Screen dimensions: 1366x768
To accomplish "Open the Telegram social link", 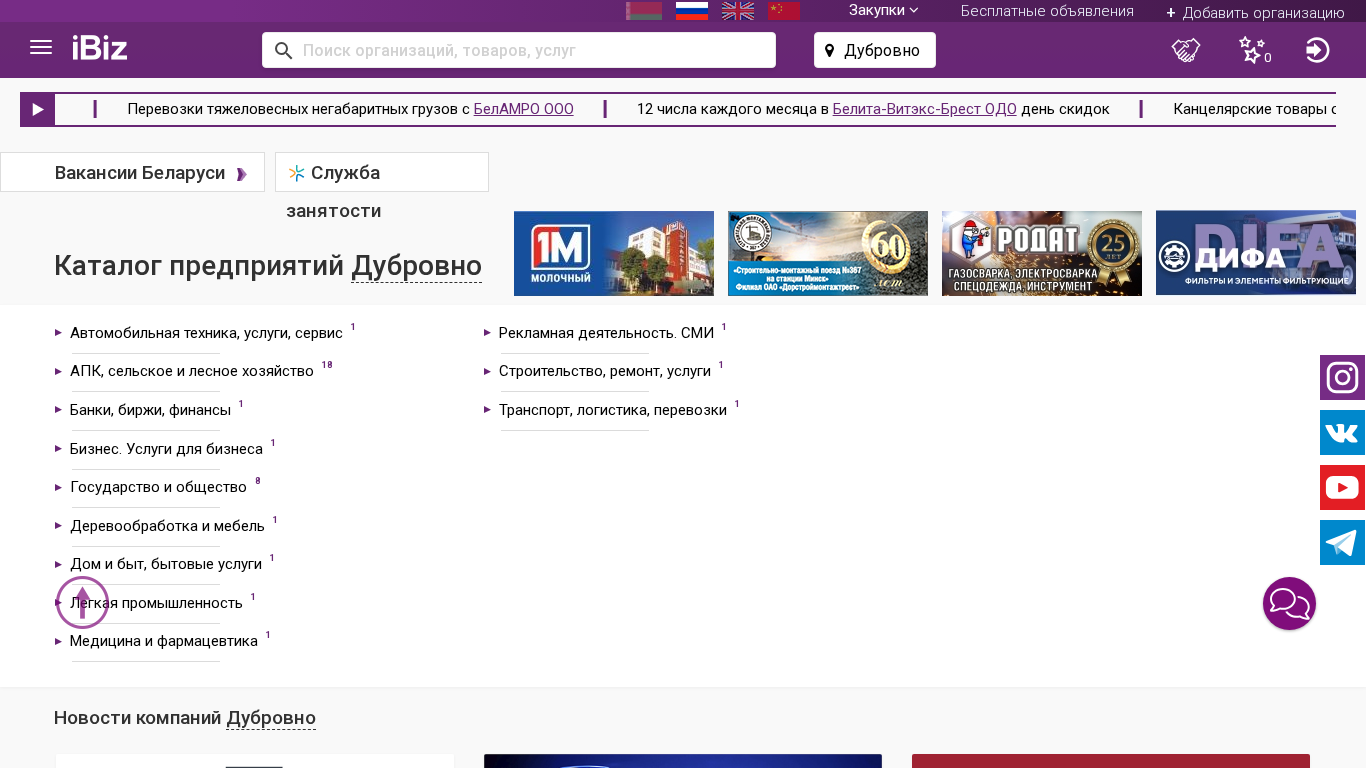I will coord(1342,543).
